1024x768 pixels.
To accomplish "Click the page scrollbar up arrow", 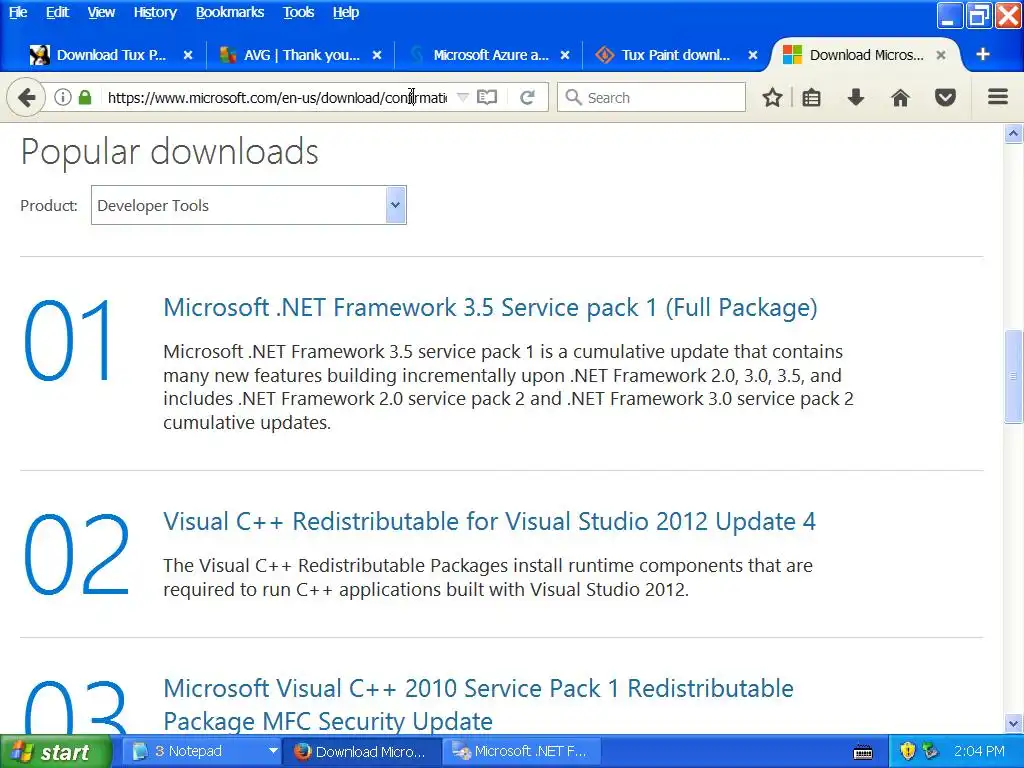I will point(1013,134).
